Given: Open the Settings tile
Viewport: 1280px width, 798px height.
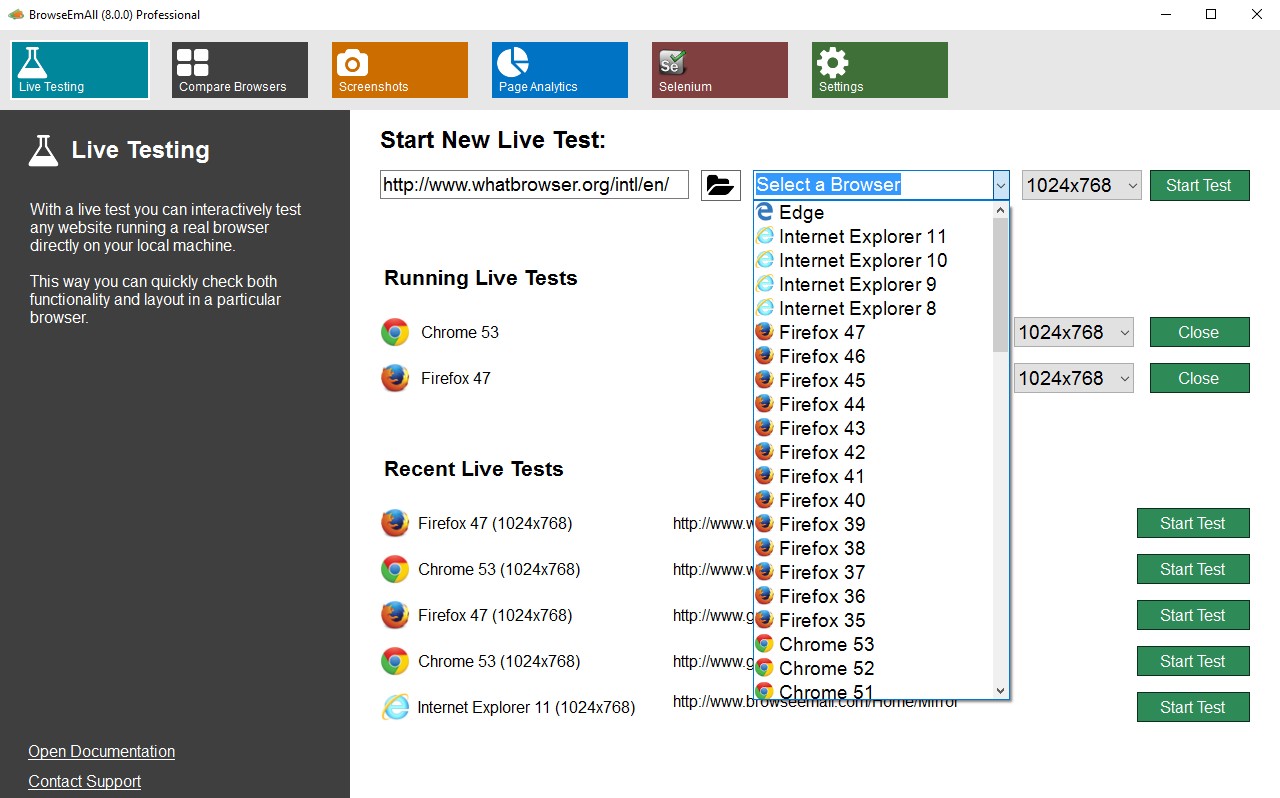Looking at the screenshot, I should 880,70.
